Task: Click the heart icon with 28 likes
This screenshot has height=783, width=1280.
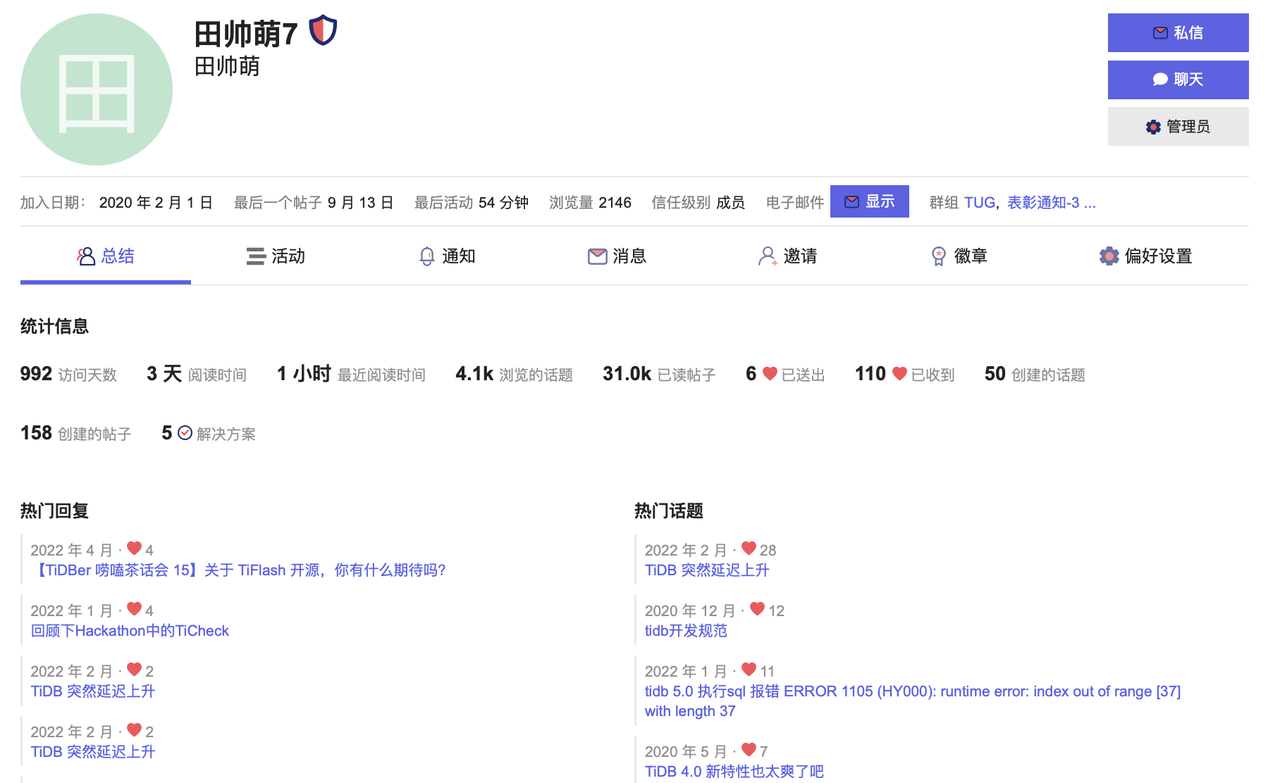Action: pyautogui.click(x=748, y=549)
